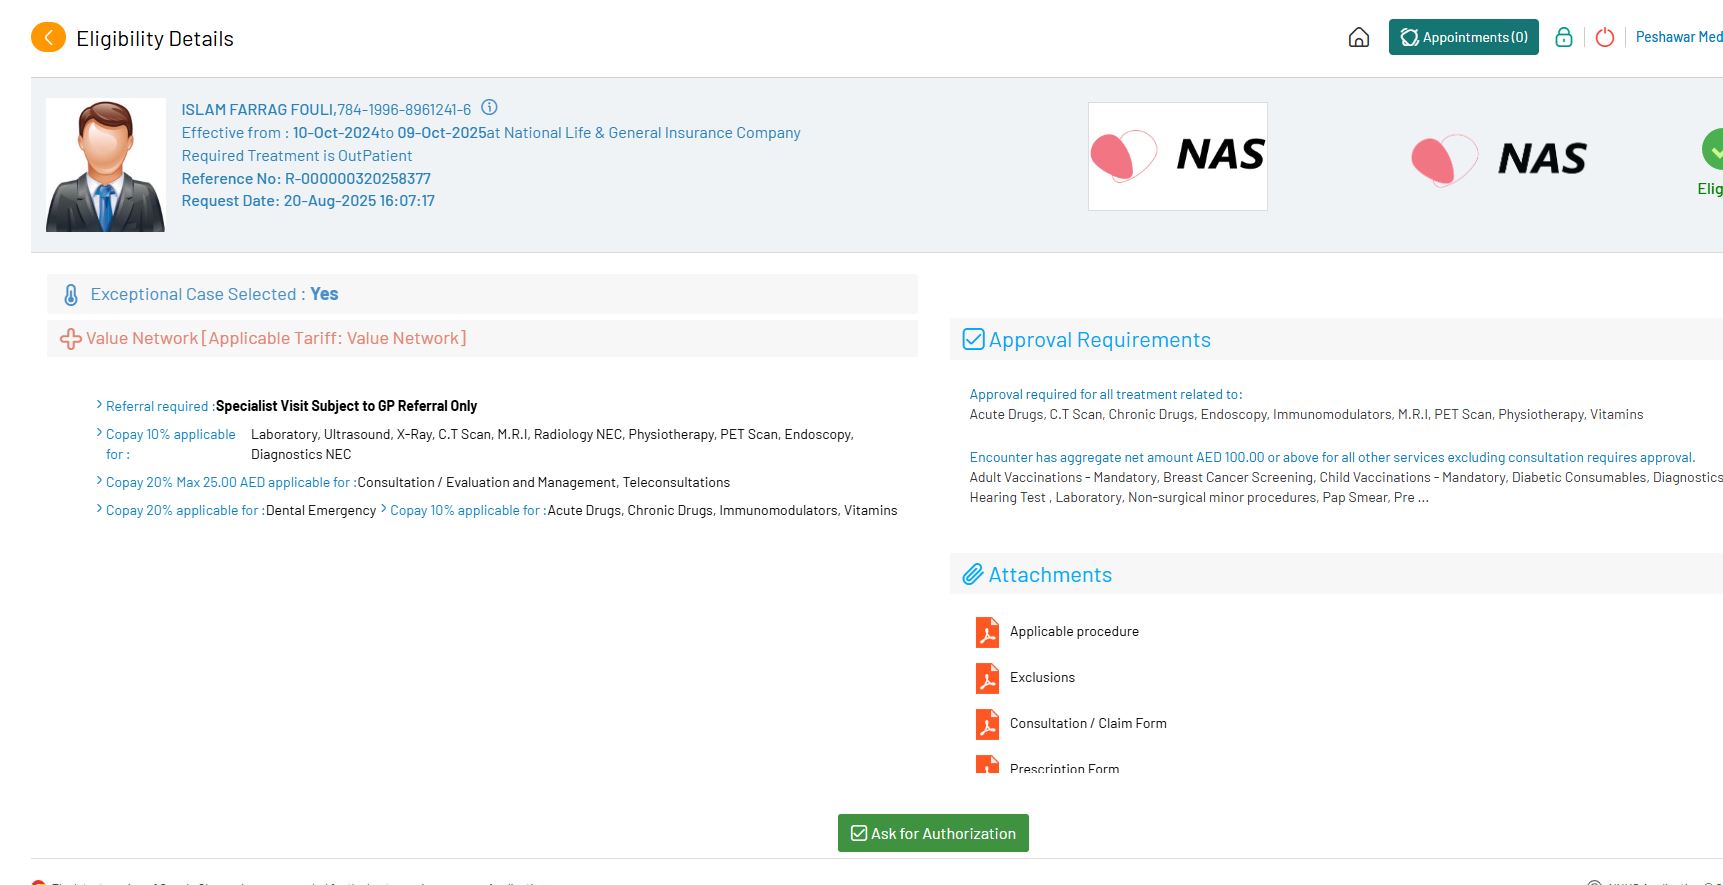Click the Attachments paperclip icon

click(x=973, y=574)
